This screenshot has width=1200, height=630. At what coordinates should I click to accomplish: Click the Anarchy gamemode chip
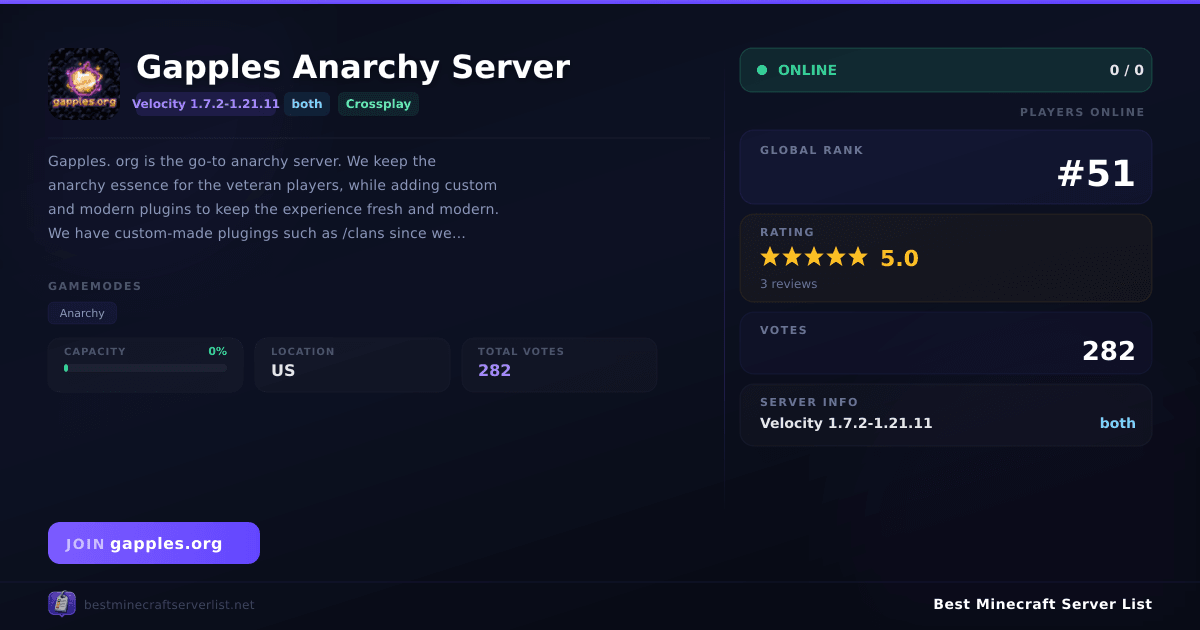82,313
